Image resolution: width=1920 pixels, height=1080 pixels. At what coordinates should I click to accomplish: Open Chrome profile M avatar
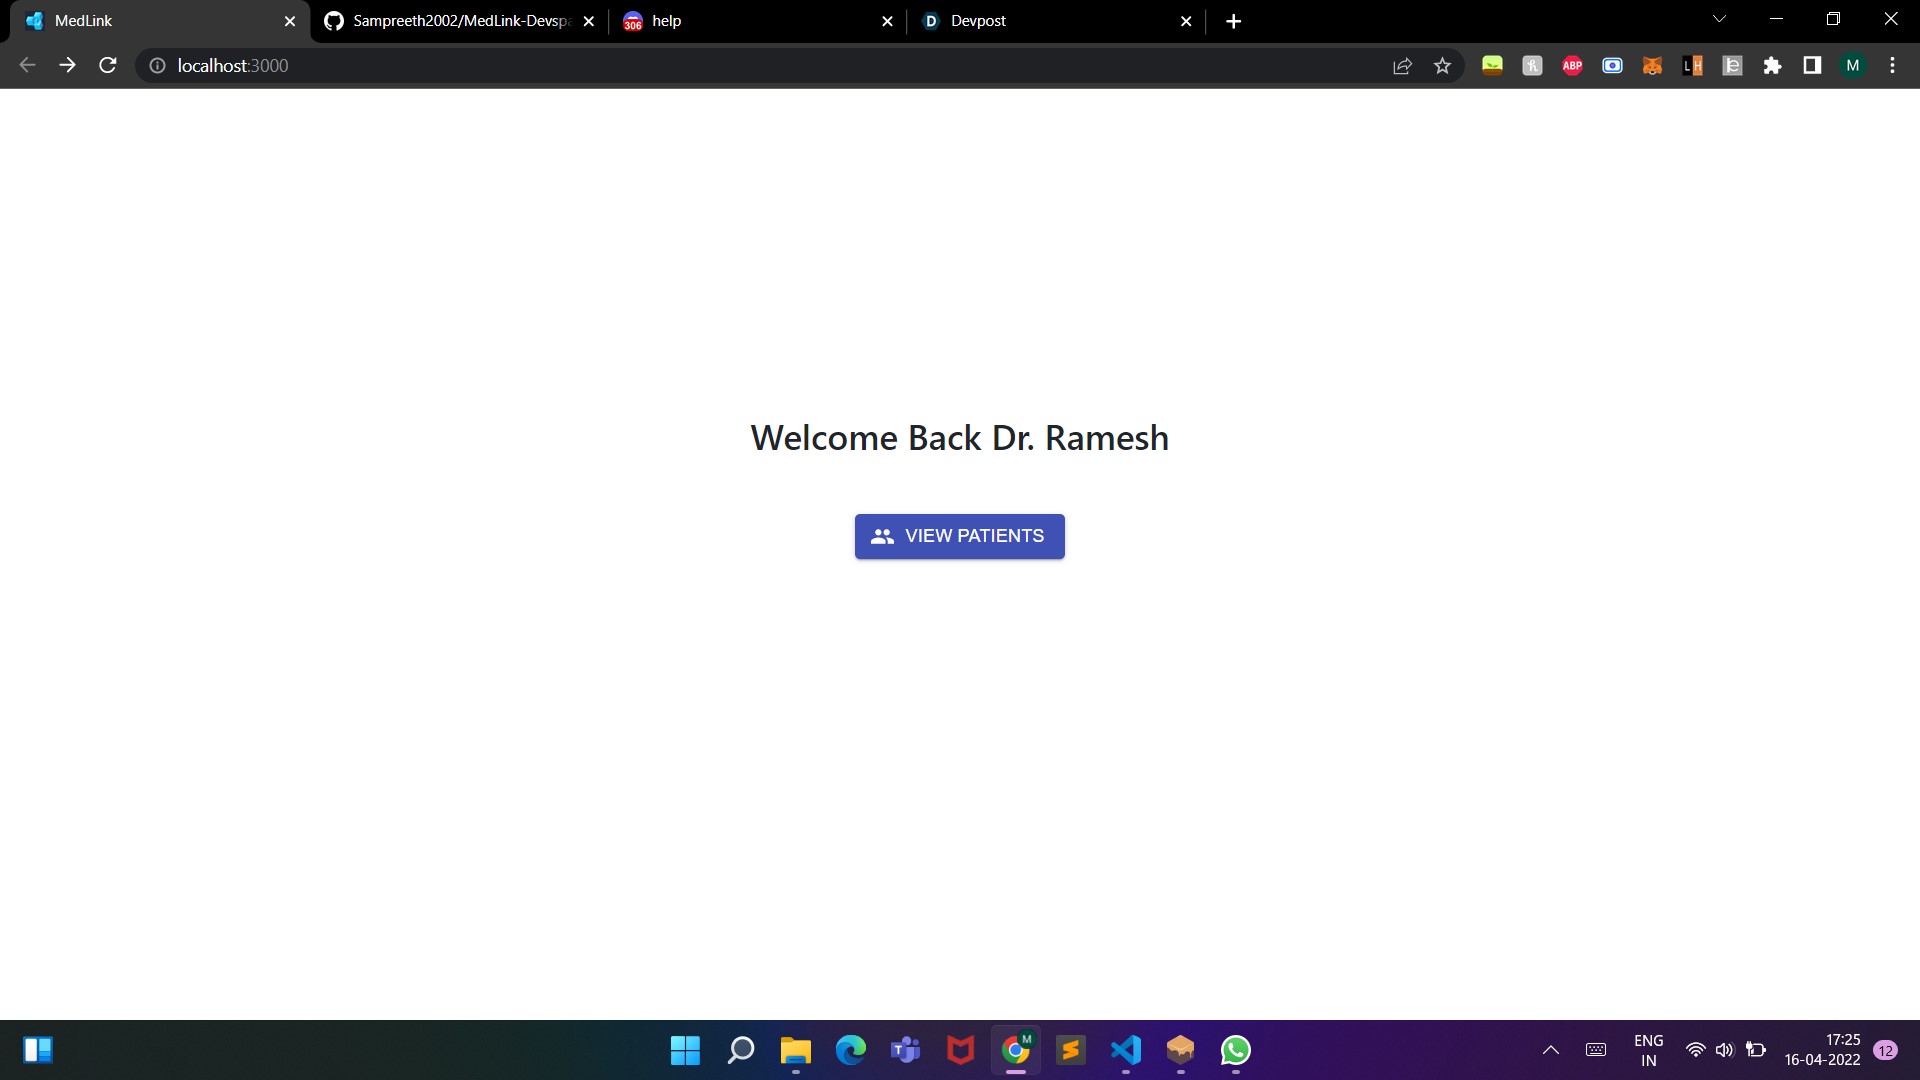pos(1852,65)
